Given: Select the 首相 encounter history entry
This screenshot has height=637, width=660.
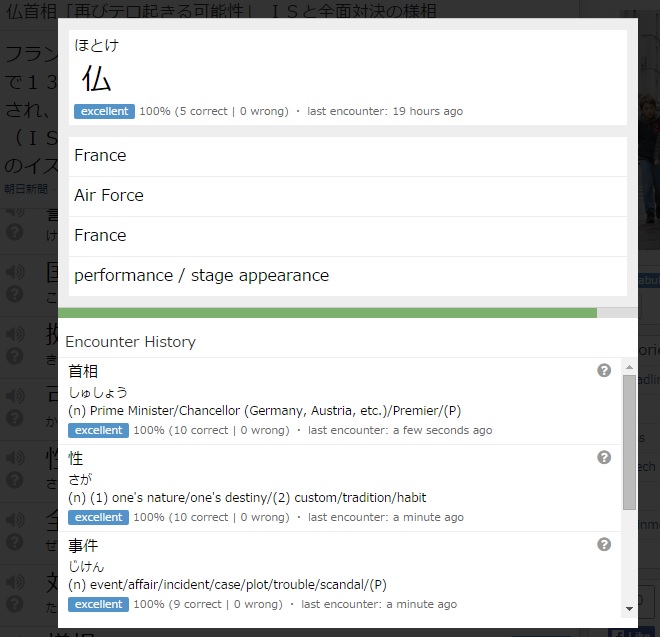Looking at the screenshot, I should (x=340, y=401).
